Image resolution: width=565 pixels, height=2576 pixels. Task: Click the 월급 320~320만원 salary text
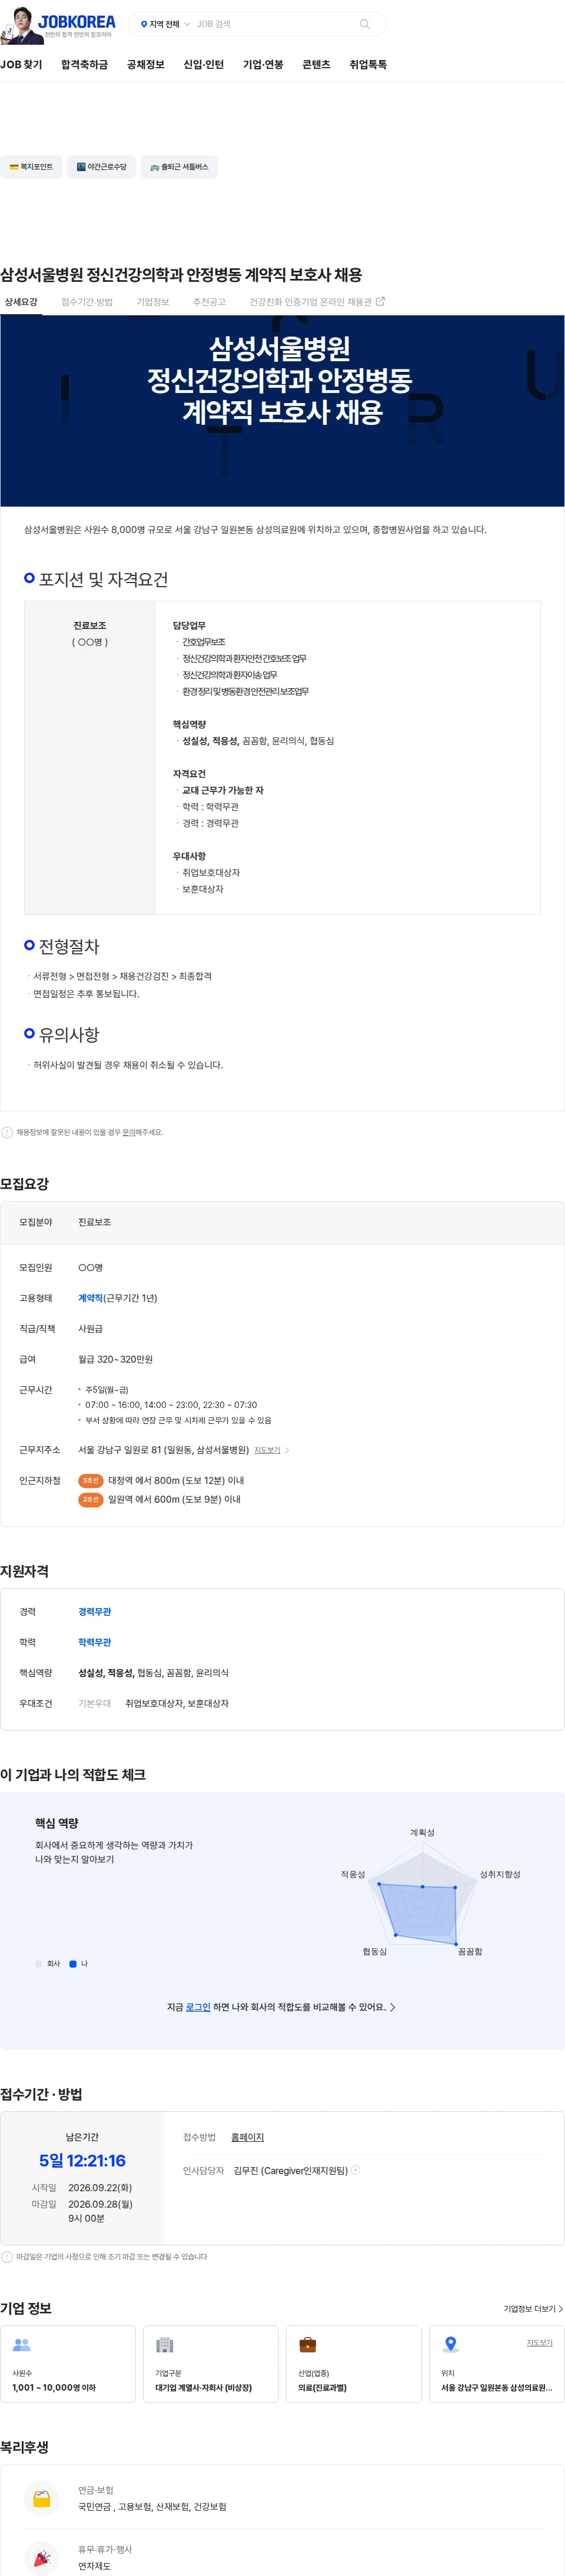click(116, 1359)
